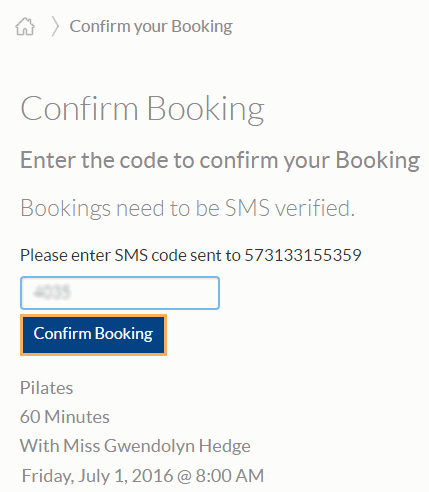Click the '60 Minutes' duration text
The image size is (429, 492).
coord(65,417)
